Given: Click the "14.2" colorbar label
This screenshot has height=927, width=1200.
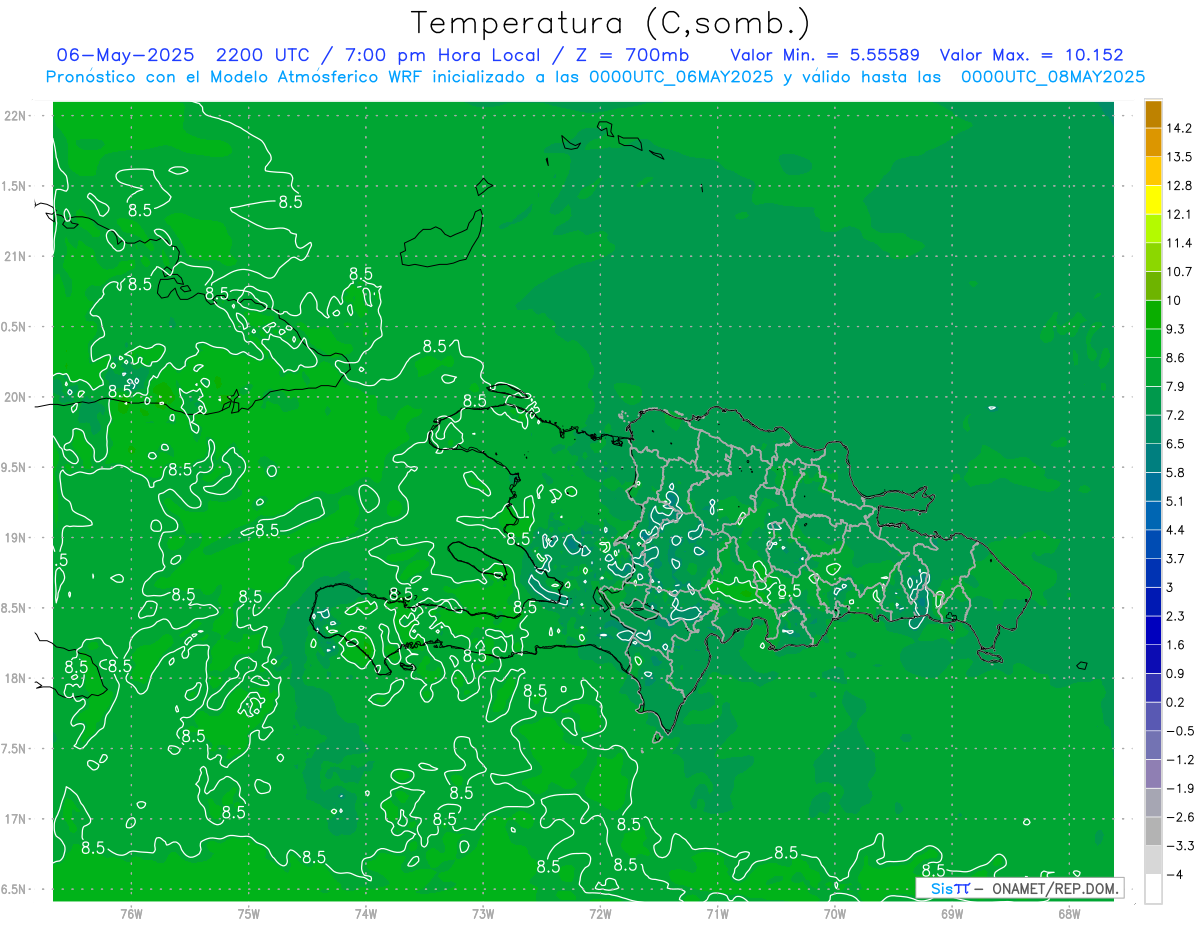Looking at the screenshot, I should [x=1180, y=128].
